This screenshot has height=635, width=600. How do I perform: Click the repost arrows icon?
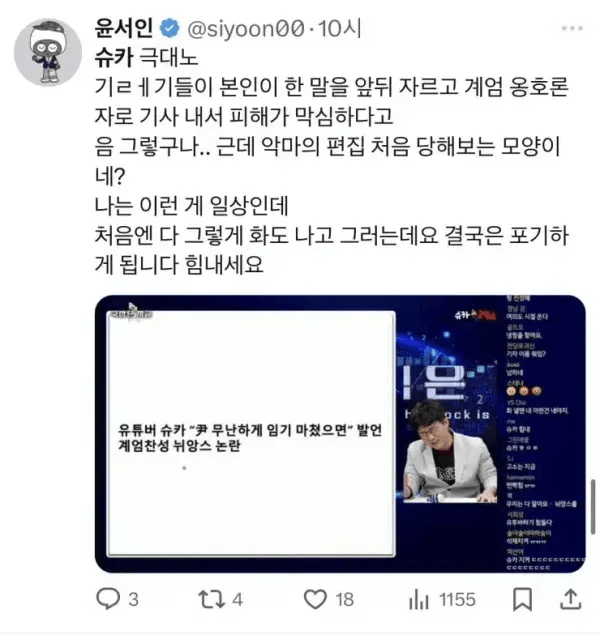coord(211,599)
